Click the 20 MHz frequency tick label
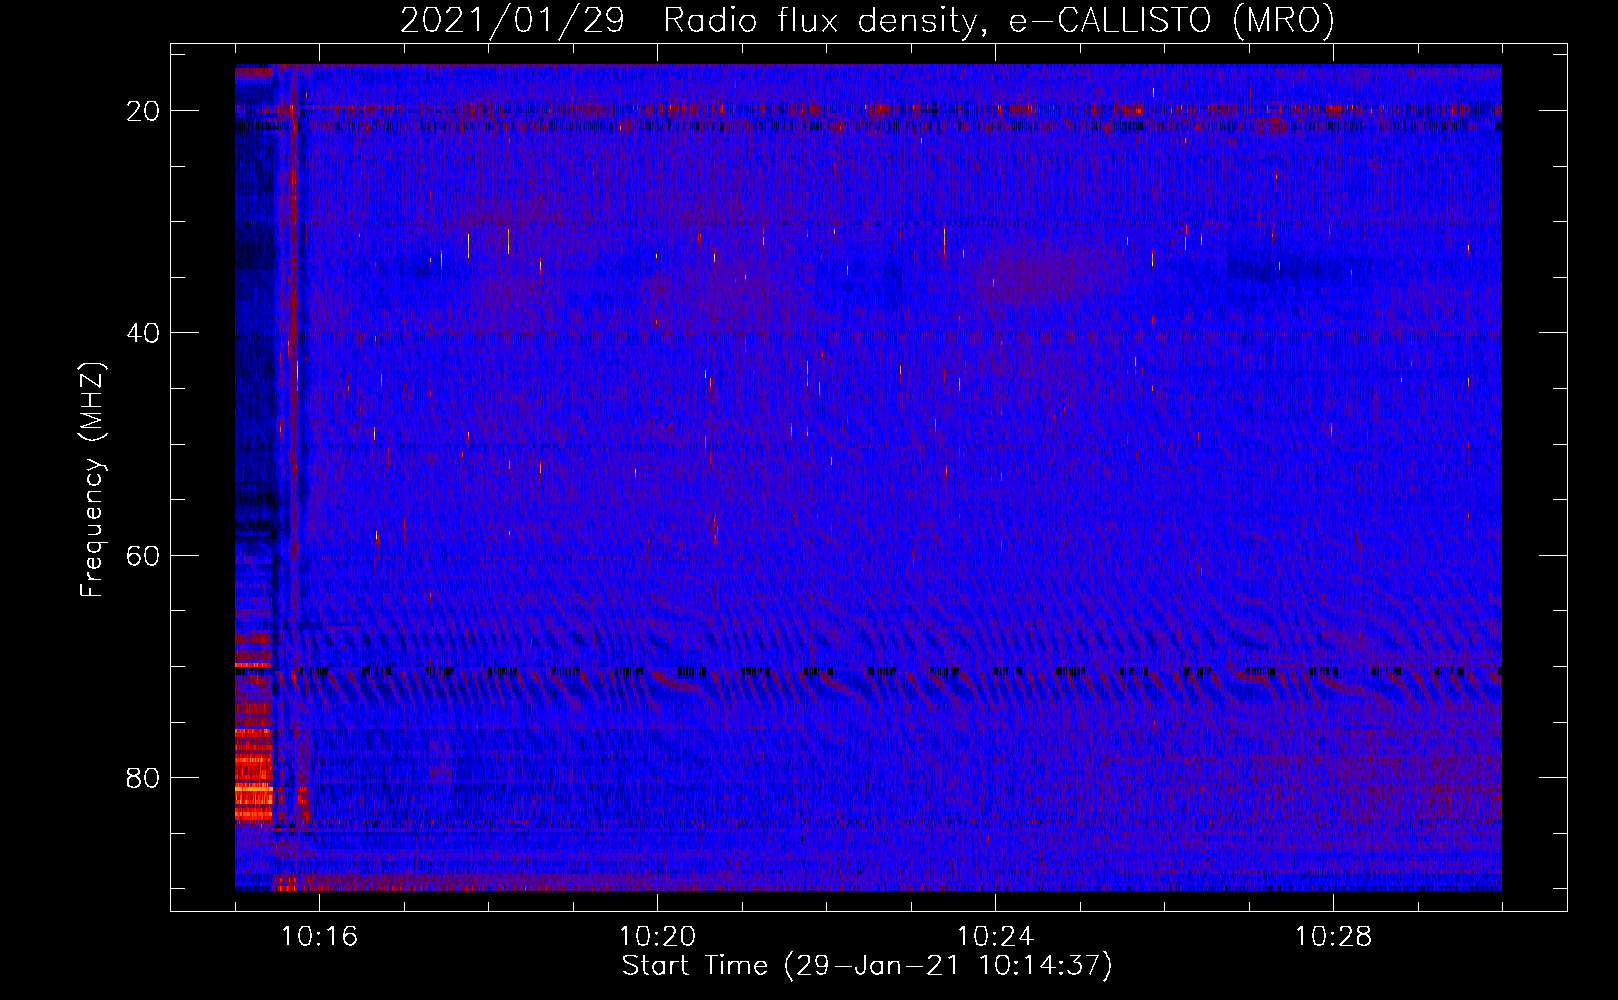1618x1000 pixels. (x=143, y=111)
